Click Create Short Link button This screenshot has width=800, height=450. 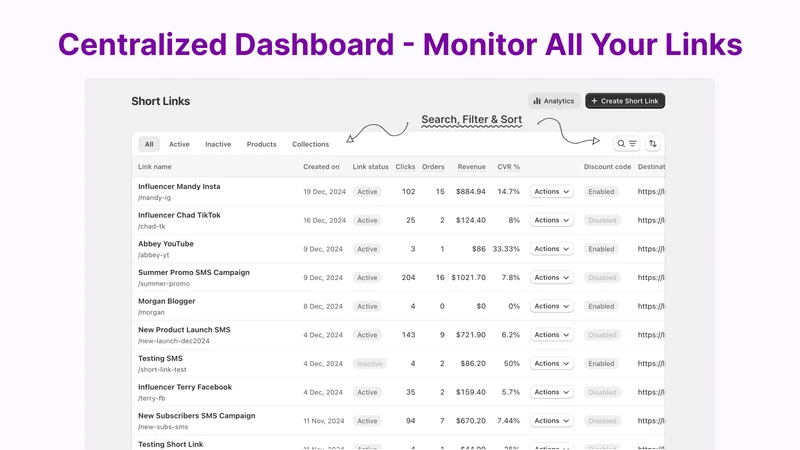625,101
